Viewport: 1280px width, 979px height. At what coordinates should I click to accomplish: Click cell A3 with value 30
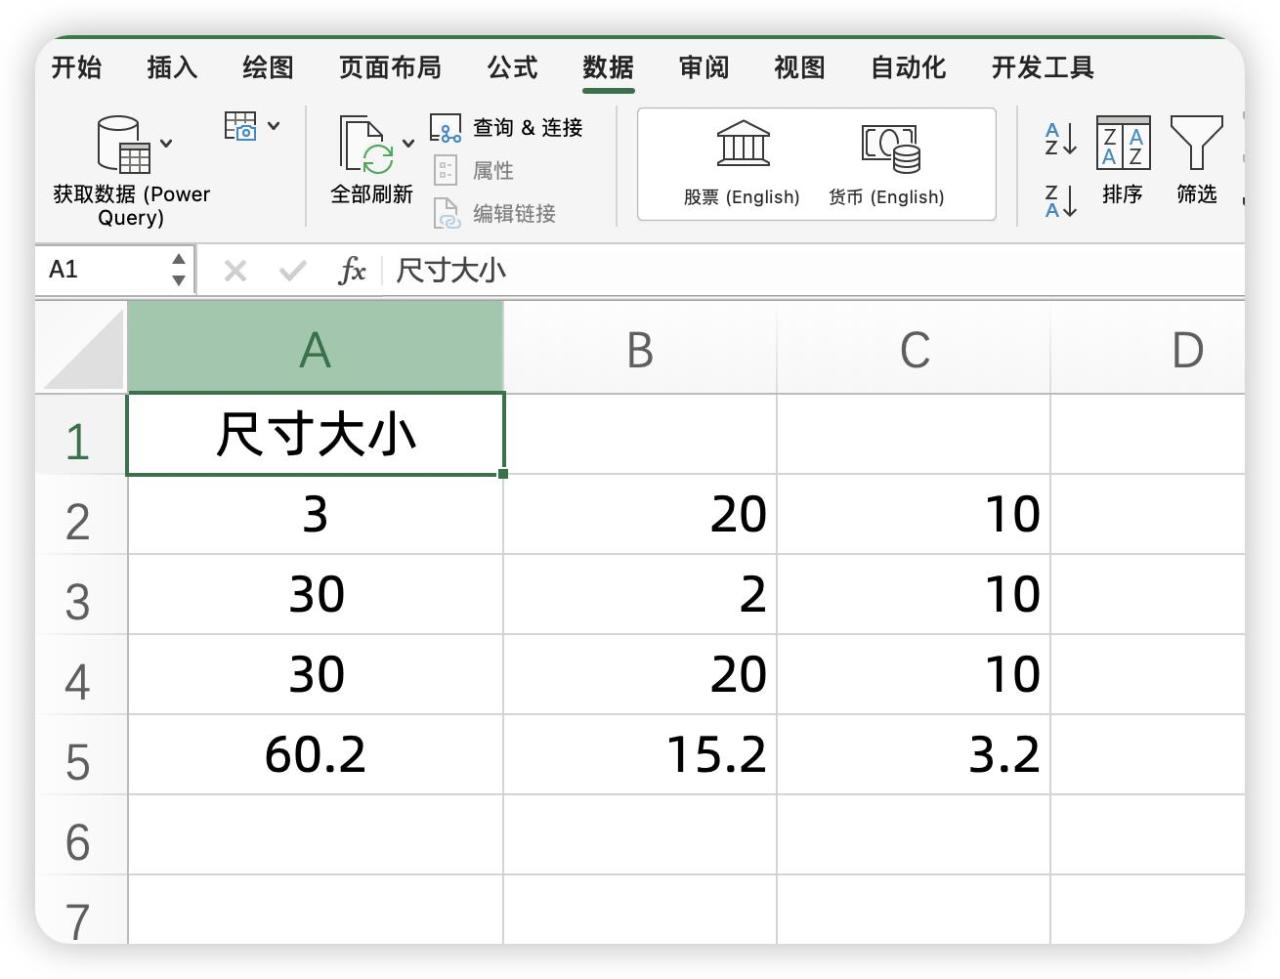[315, 595]
